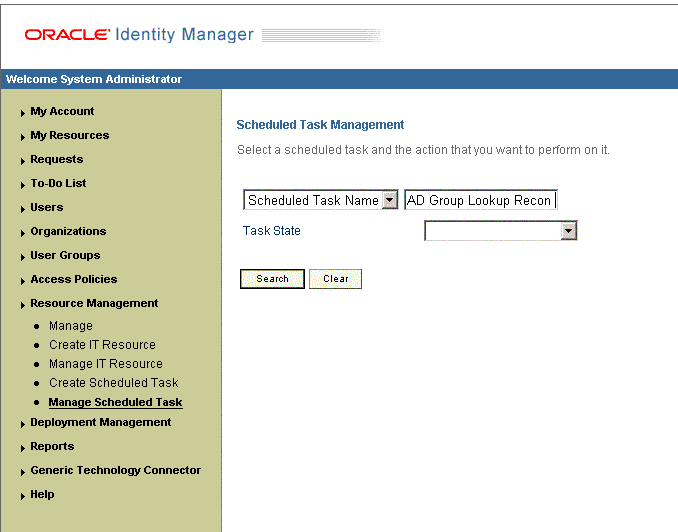The height and width of the screenshot is (532, 678).
Task: Open the Reports menu
Action: pyautogui.click(x=52, y=446)
